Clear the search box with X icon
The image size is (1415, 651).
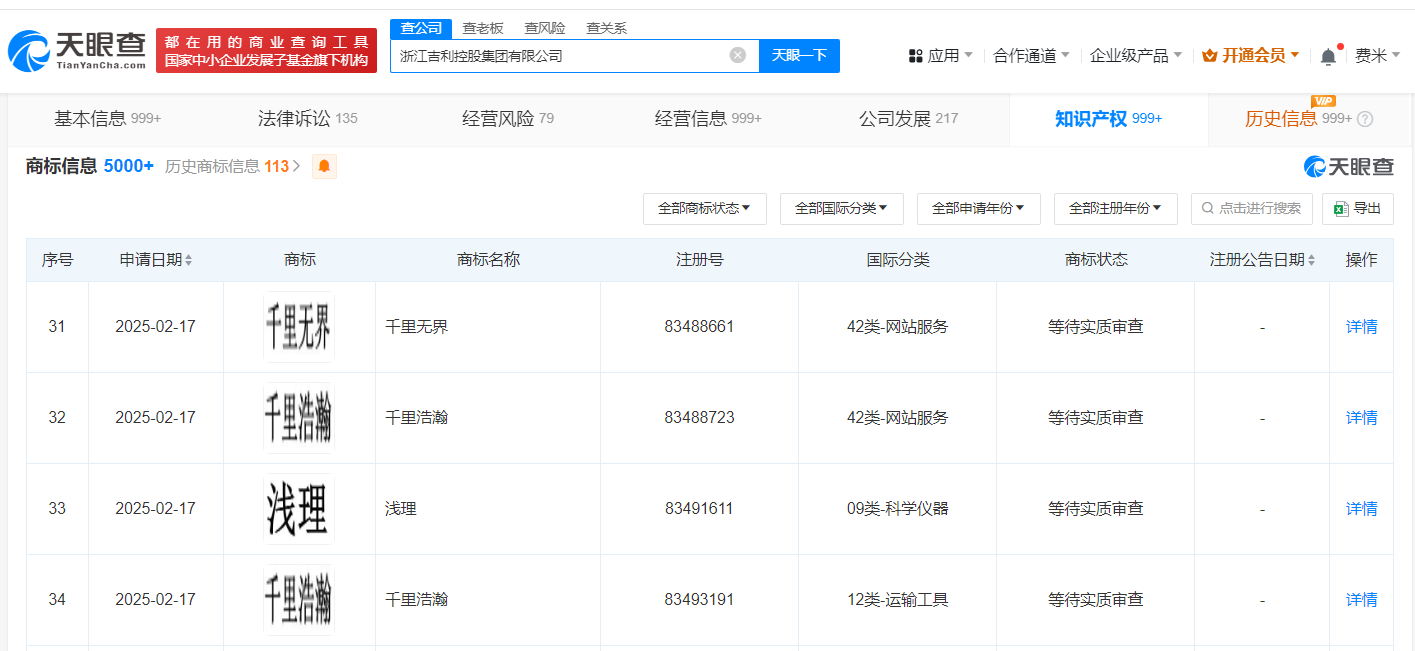click(x=738, y=55)
